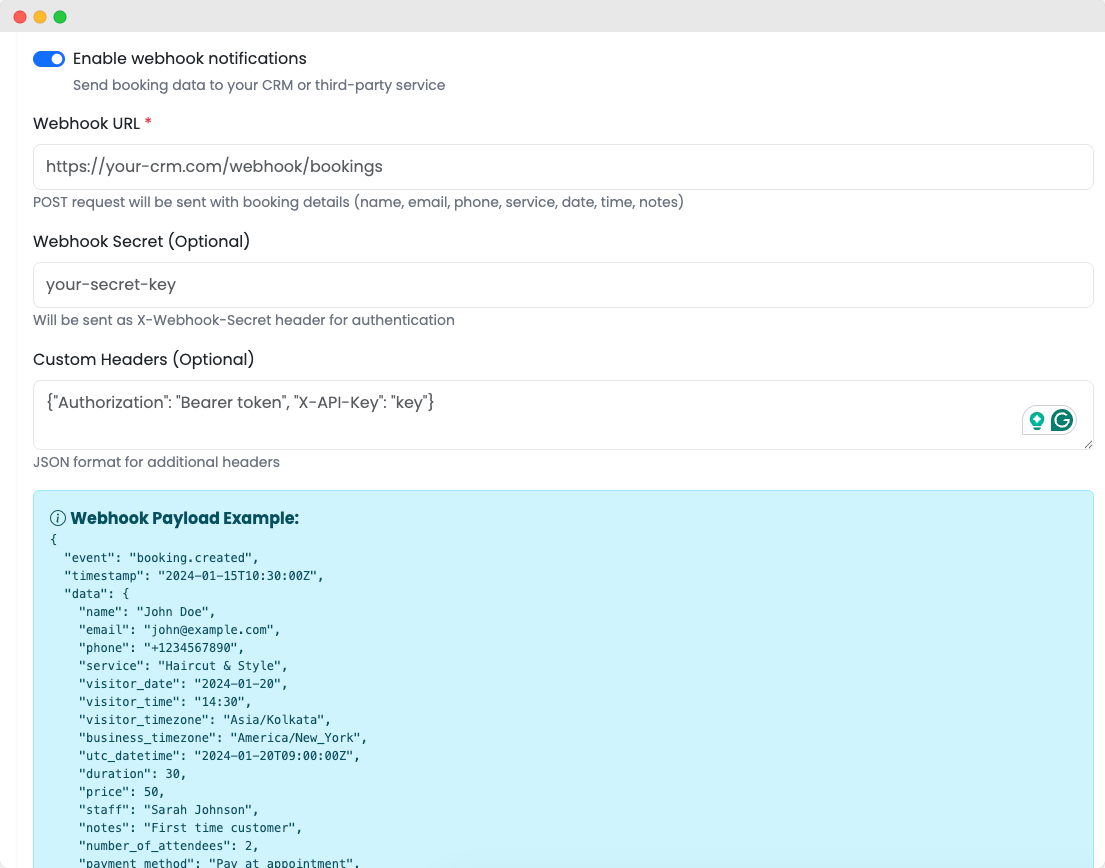1105x868 pixels.
Task: Maximize the window with the green button
Action: [60, 17]
